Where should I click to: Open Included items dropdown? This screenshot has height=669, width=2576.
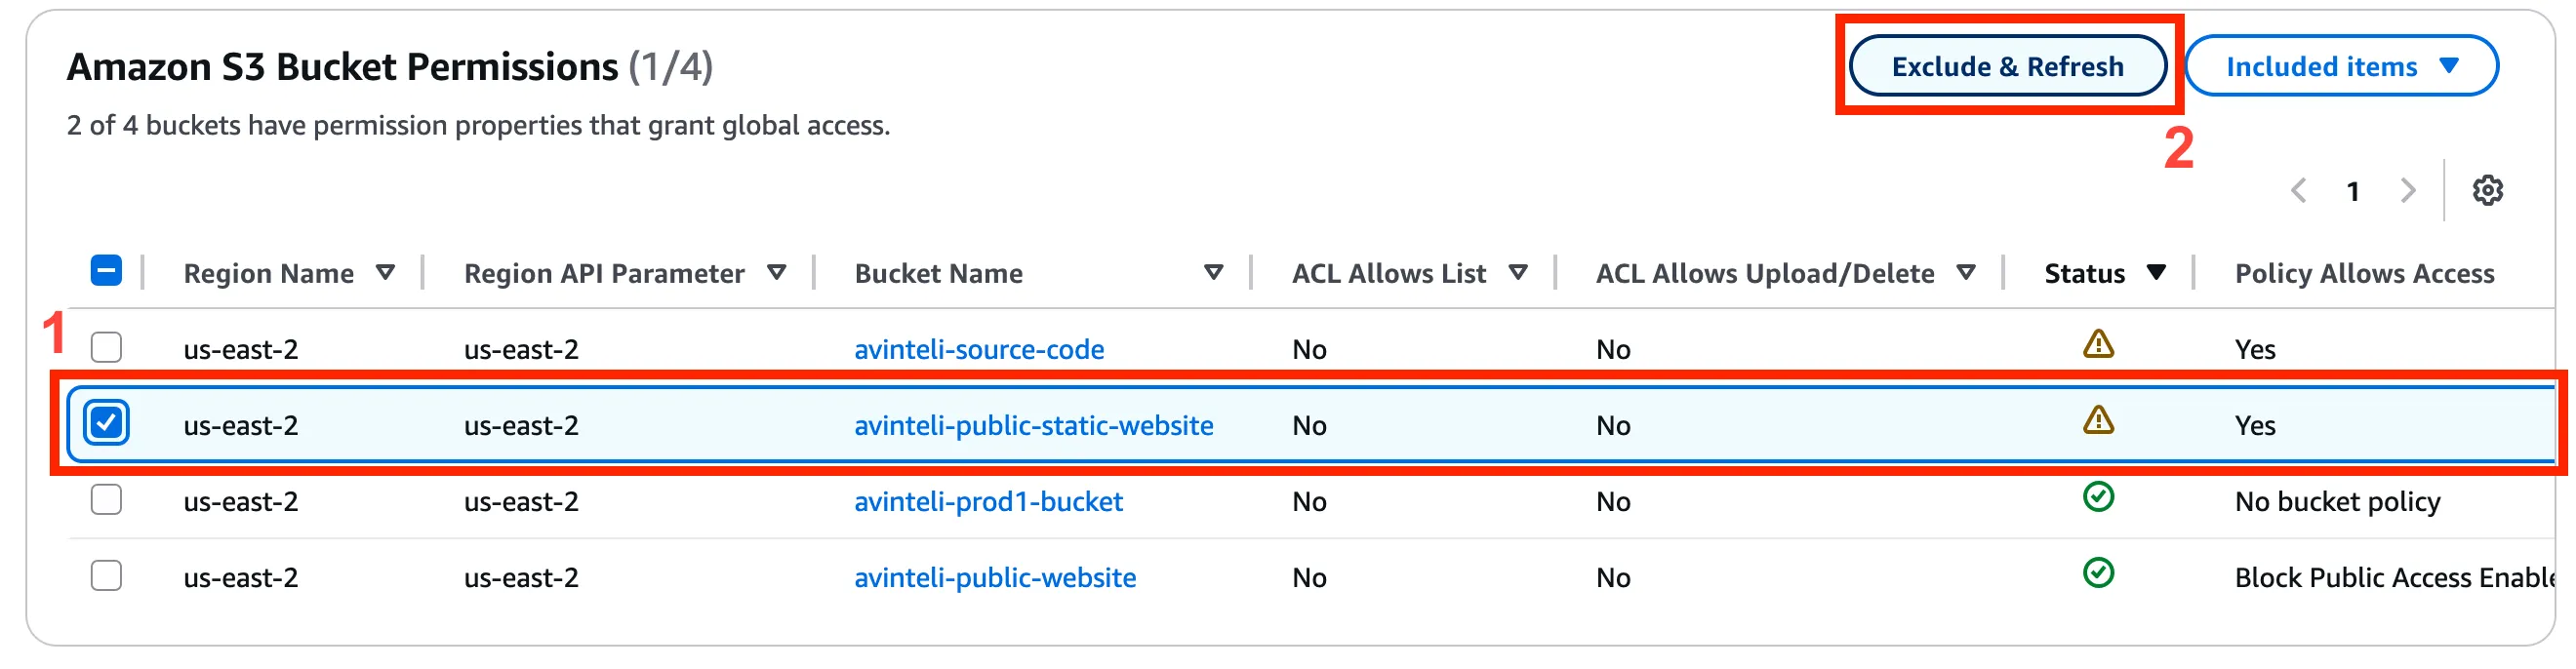pyautogui.click(x=2340, y=66)
